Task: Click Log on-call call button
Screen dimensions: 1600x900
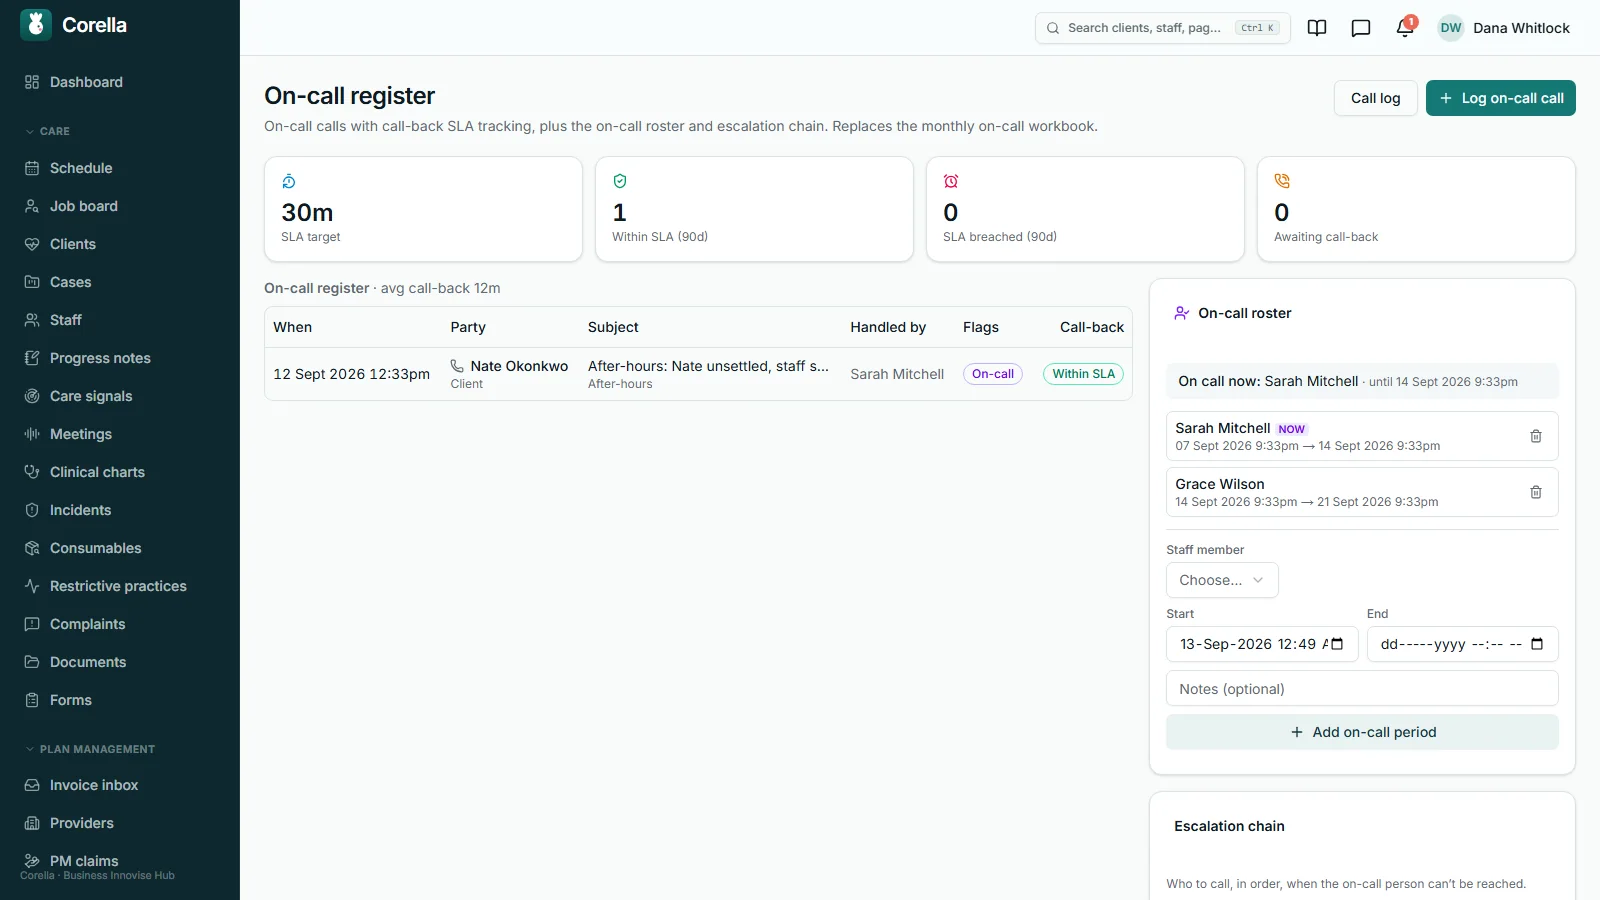Action: [x=1500, y=98]
